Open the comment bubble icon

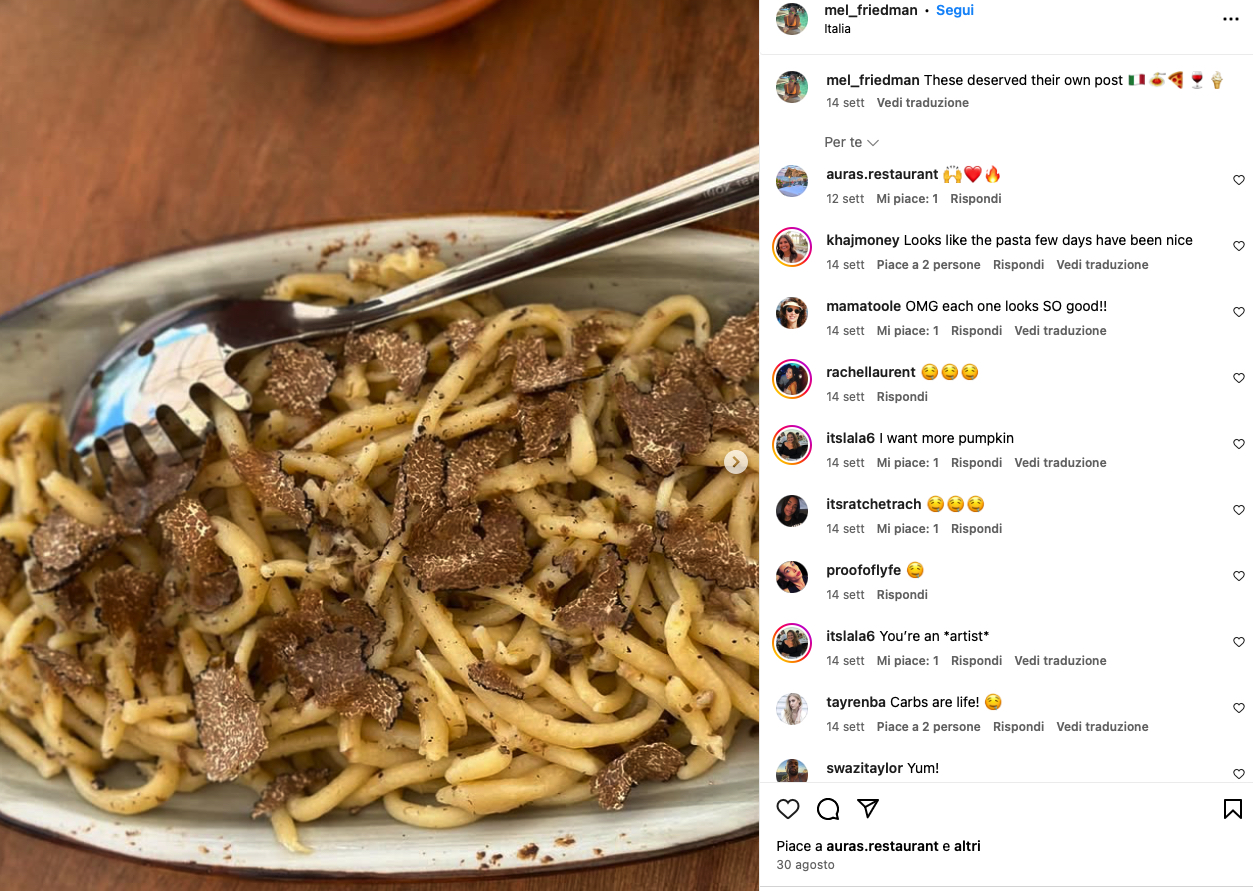(x=828, y=809)
